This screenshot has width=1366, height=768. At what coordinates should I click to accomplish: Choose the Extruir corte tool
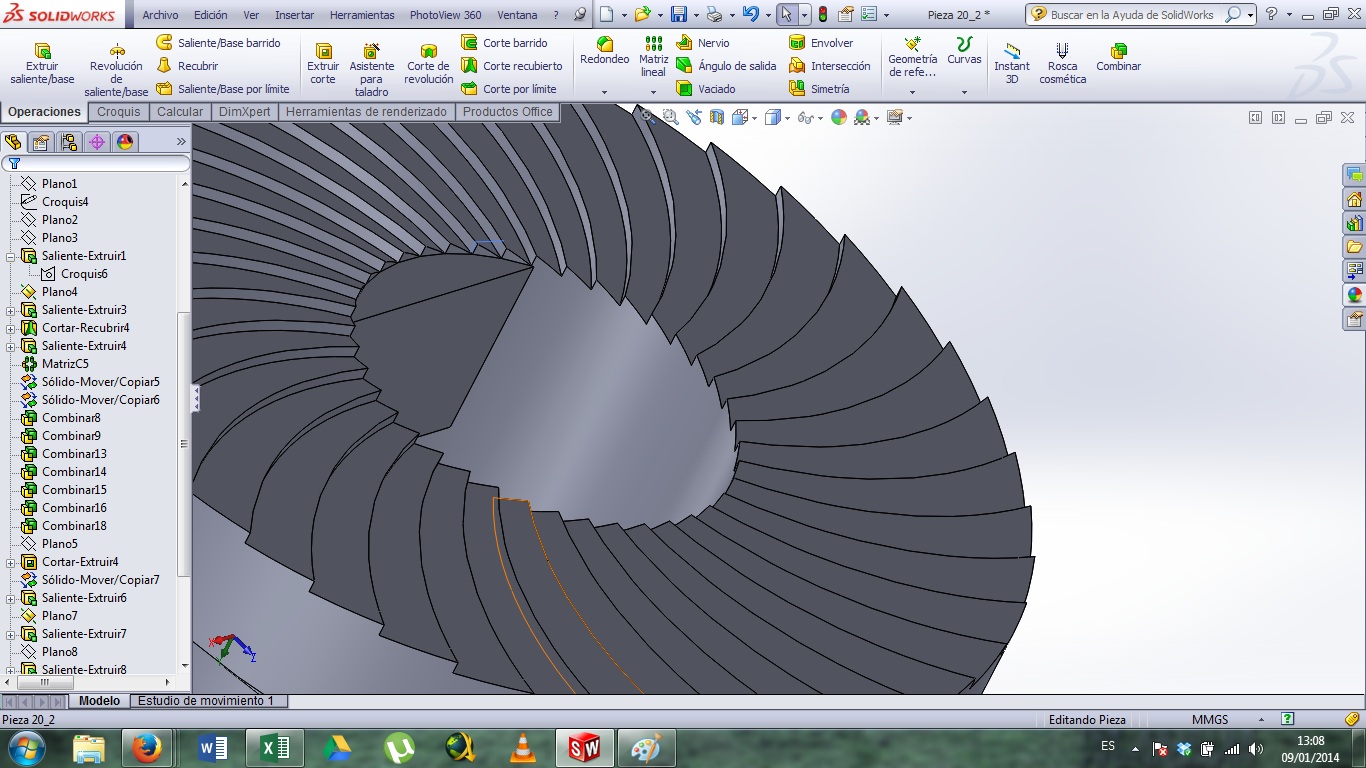pos(323,63)
